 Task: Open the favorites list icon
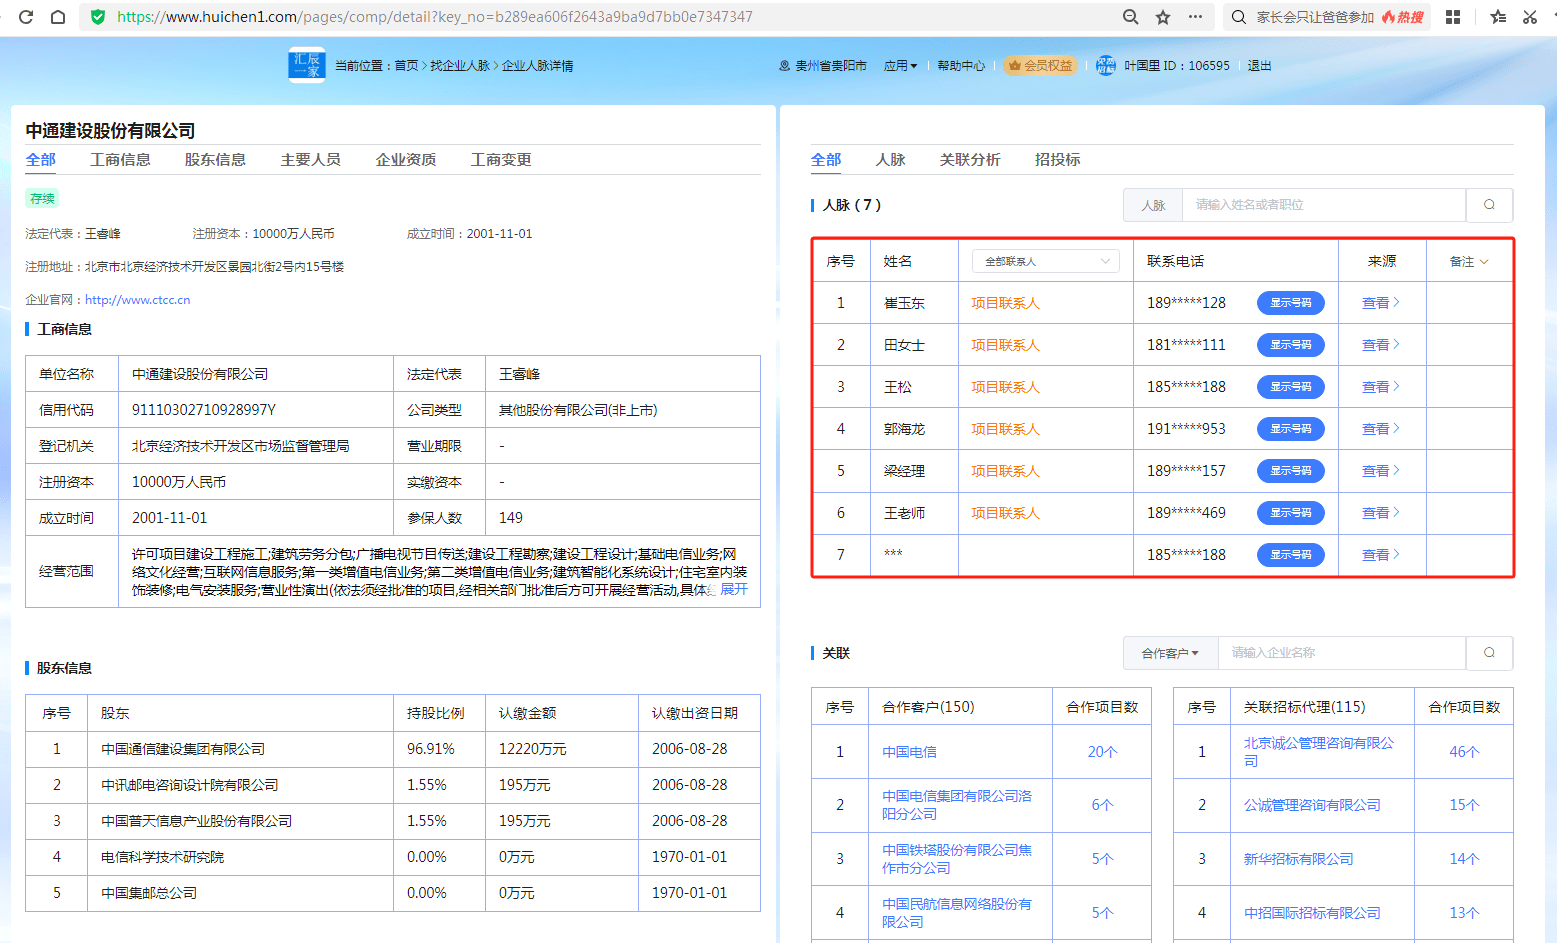pyautogui.click(x=1498, y=17)
